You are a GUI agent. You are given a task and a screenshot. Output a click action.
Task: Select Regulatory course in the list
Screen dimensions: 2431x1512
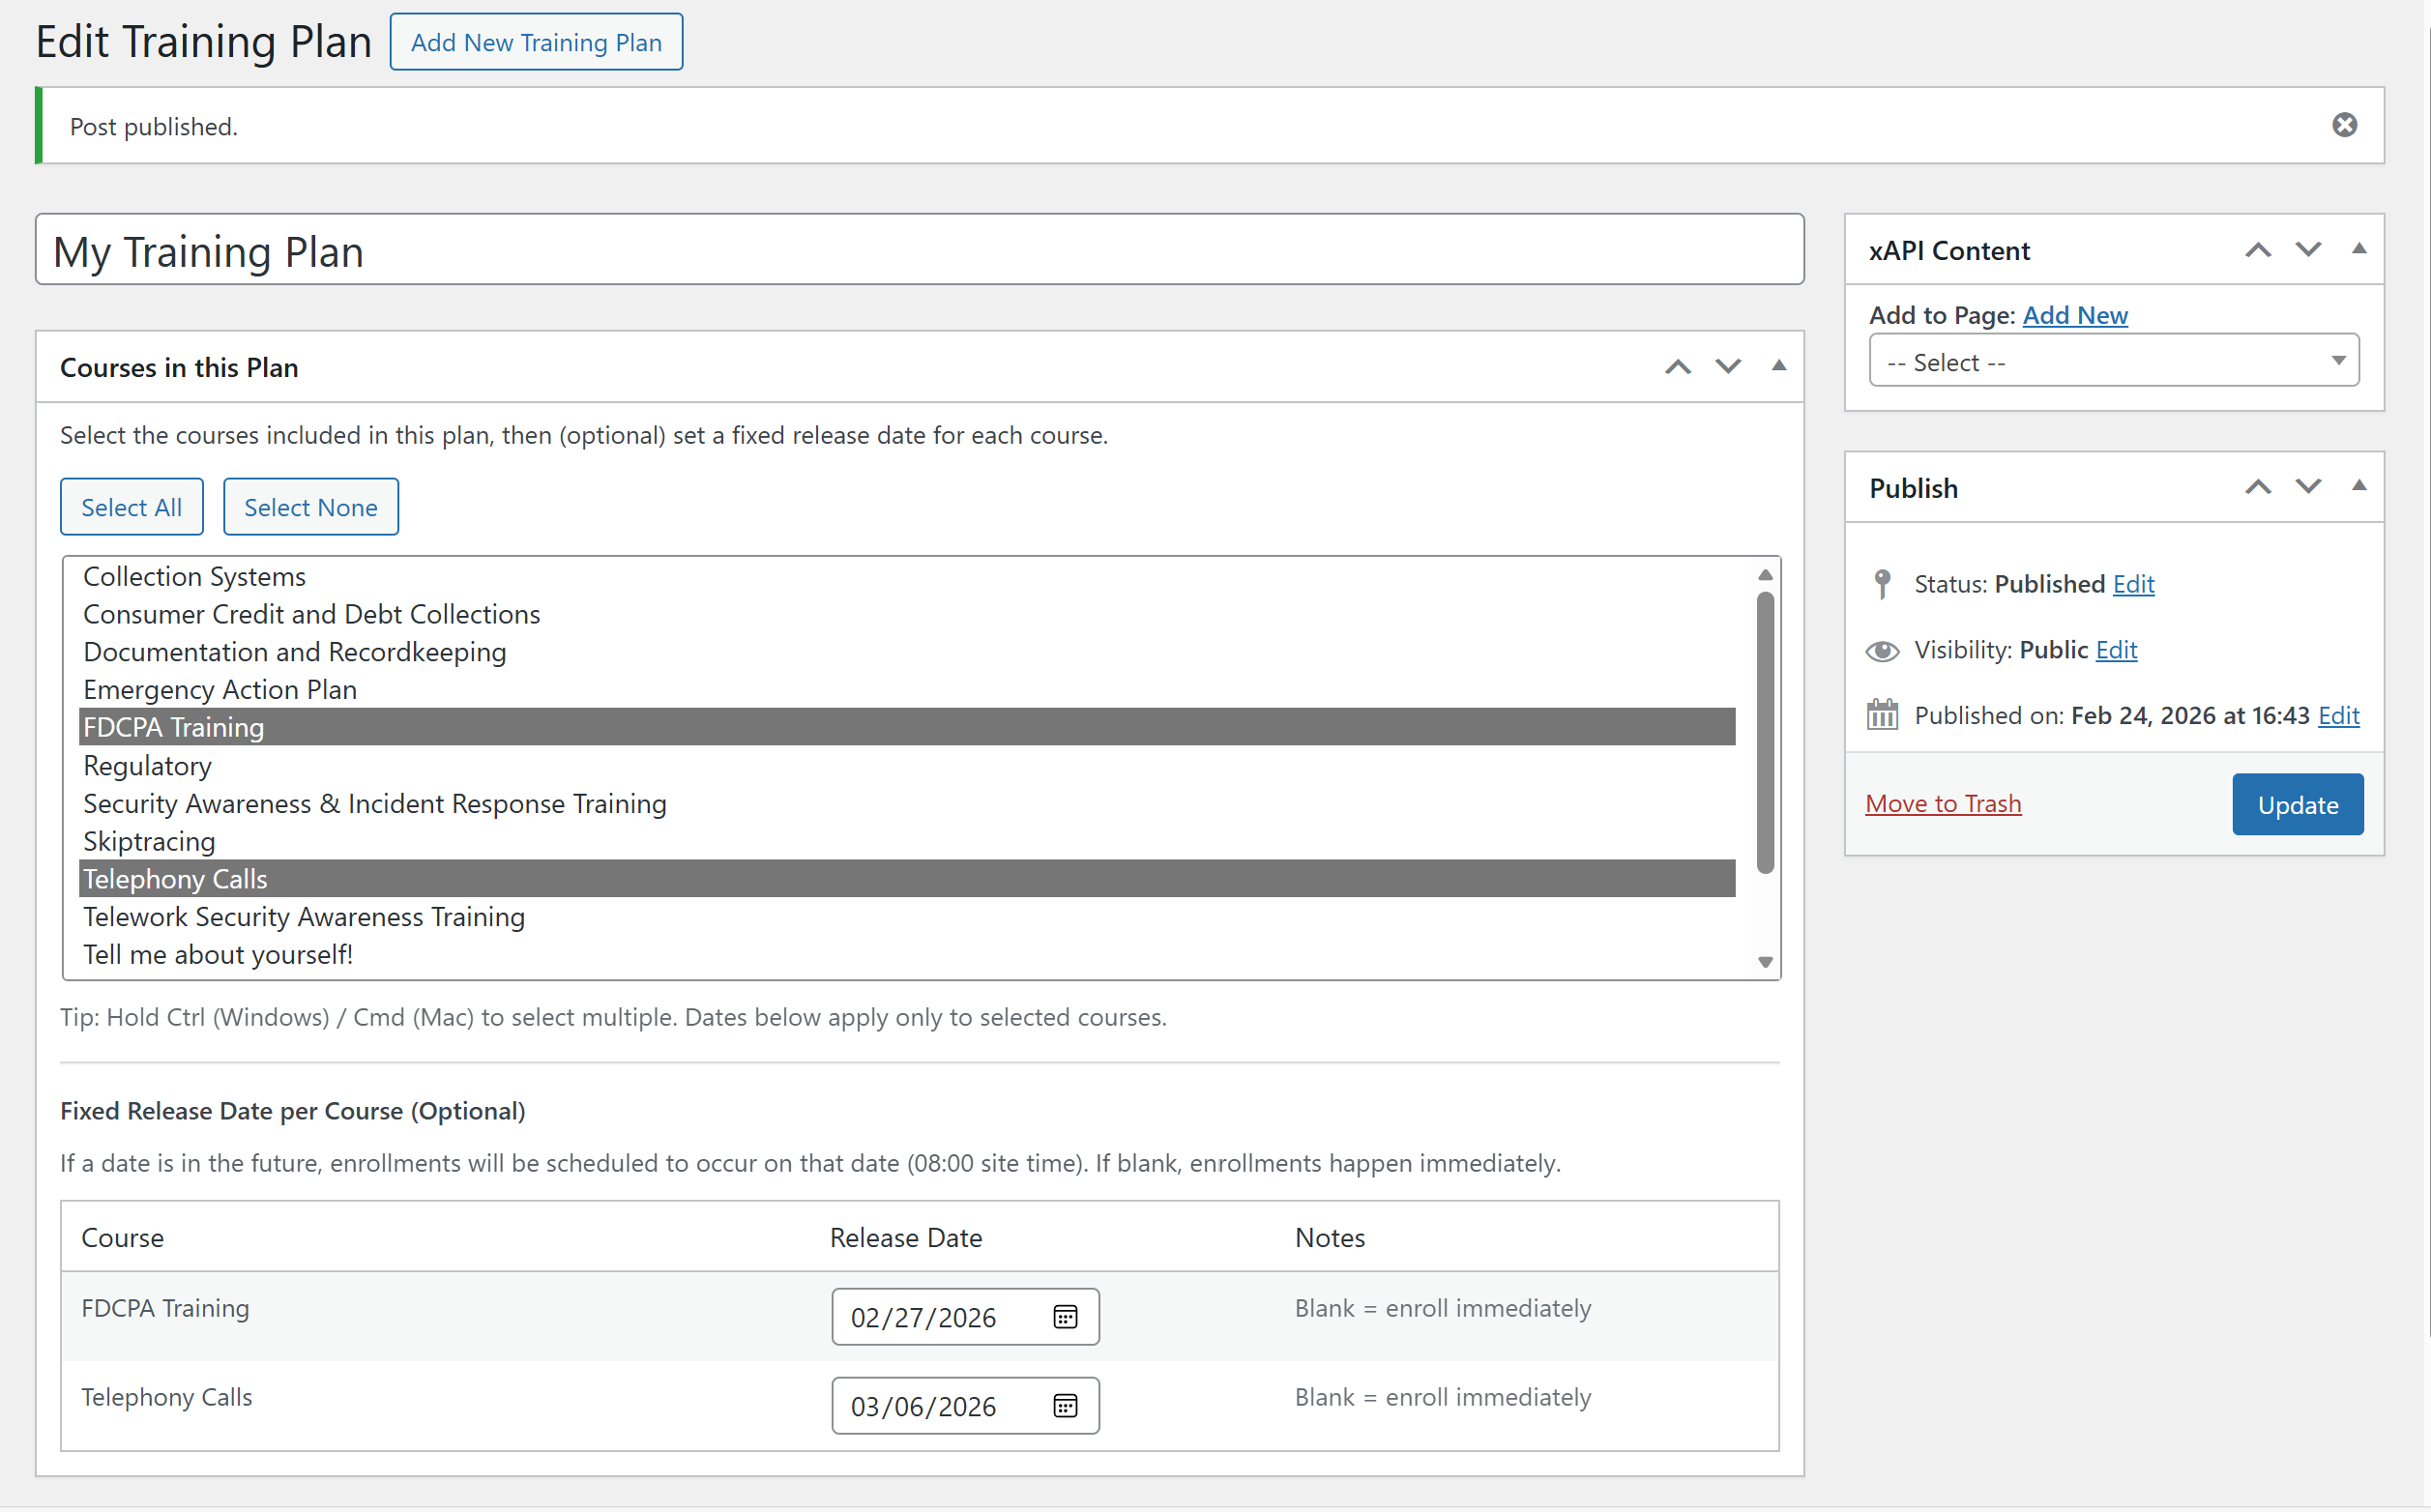[x=148, y=766]
